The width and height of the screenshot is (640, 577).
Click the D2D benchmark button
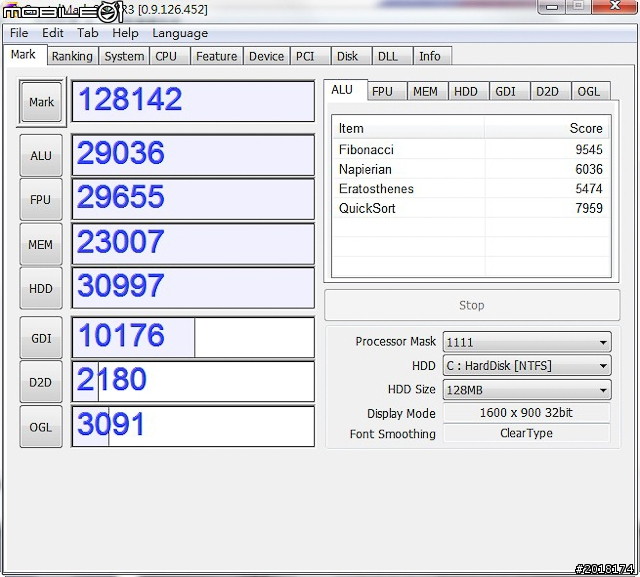(40, 382)
